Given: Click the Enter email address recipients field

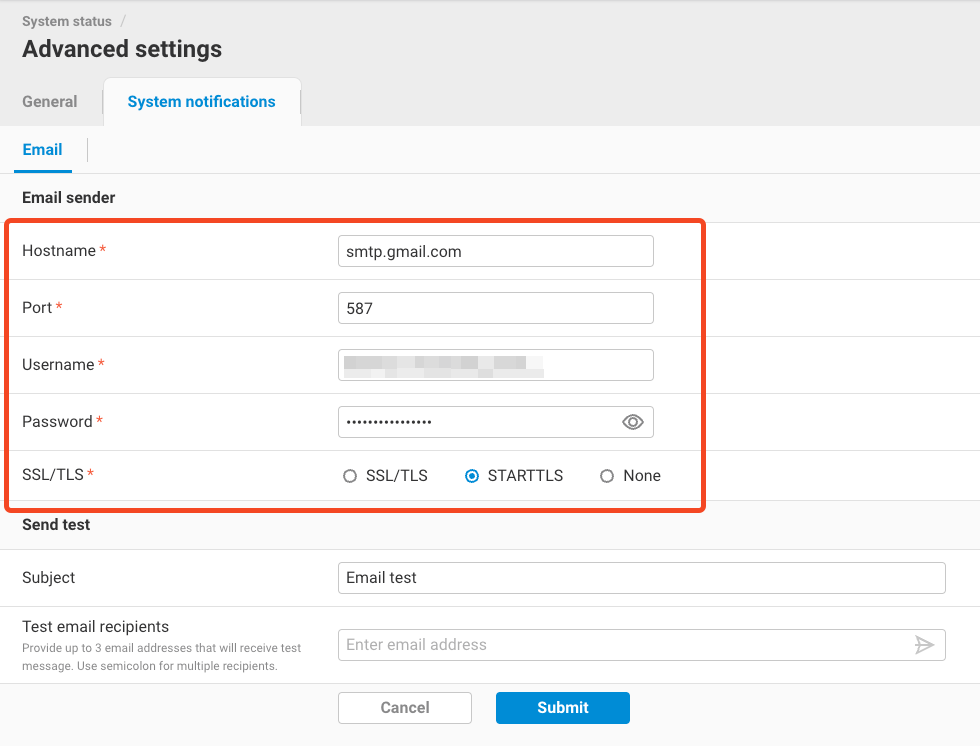Looking at the screenshot, I should pos(620,645).
